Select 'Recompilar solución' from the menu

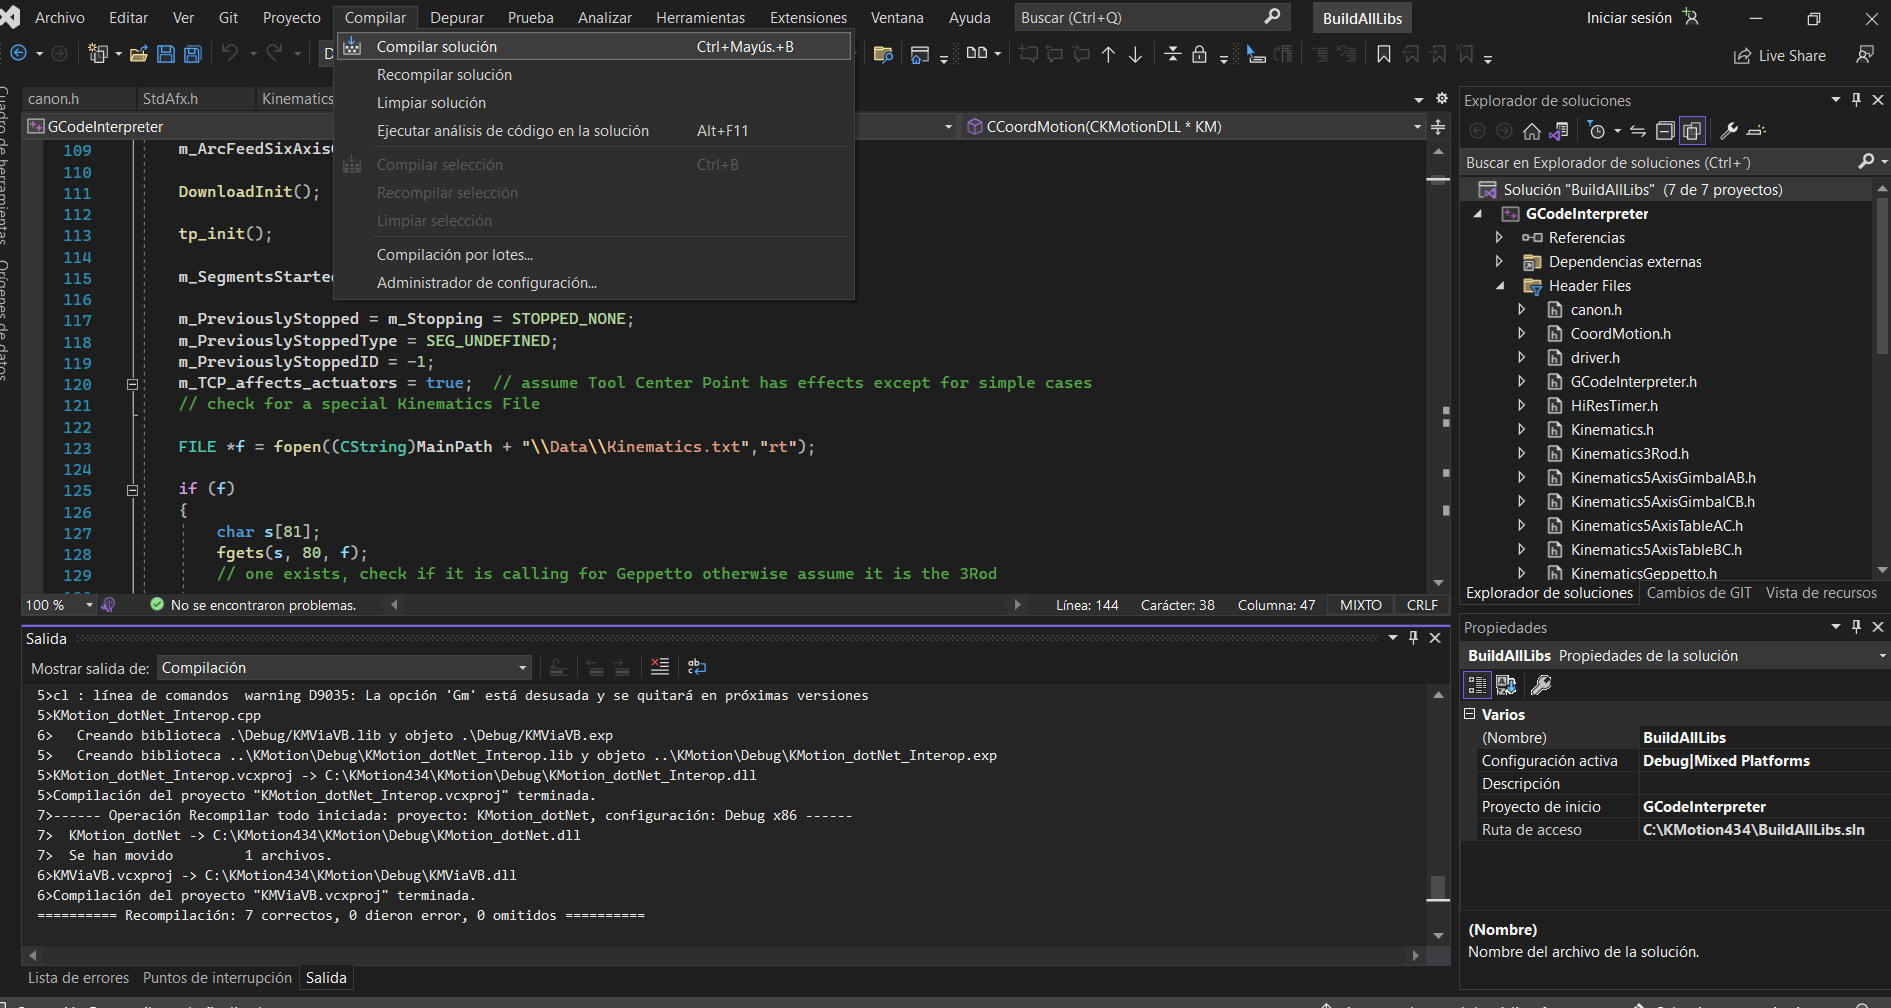(444, 75)
